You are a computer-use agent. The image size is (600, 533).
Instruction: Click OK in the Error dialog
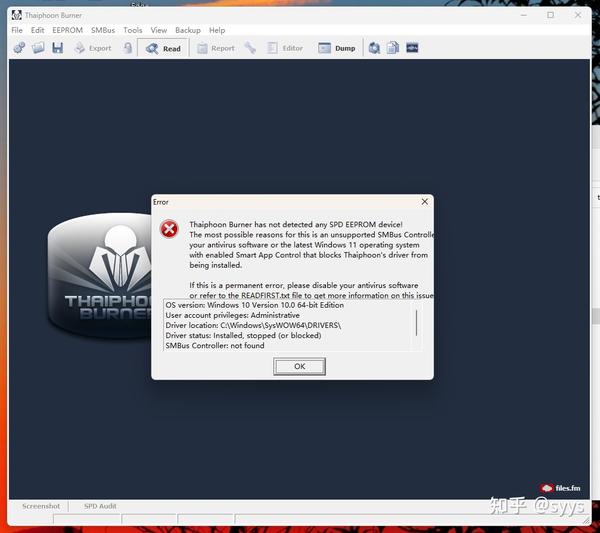coord(300,367)
